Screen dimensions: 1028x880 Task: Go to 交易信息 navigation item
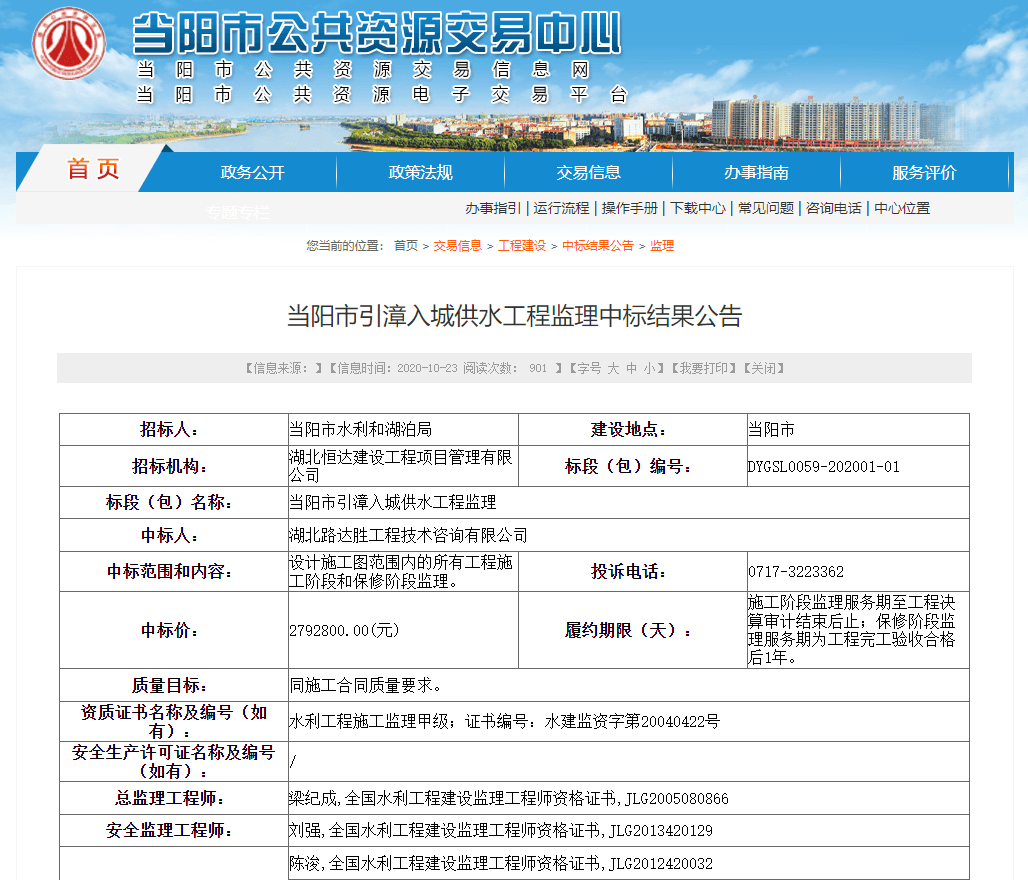tap(588, 173)
